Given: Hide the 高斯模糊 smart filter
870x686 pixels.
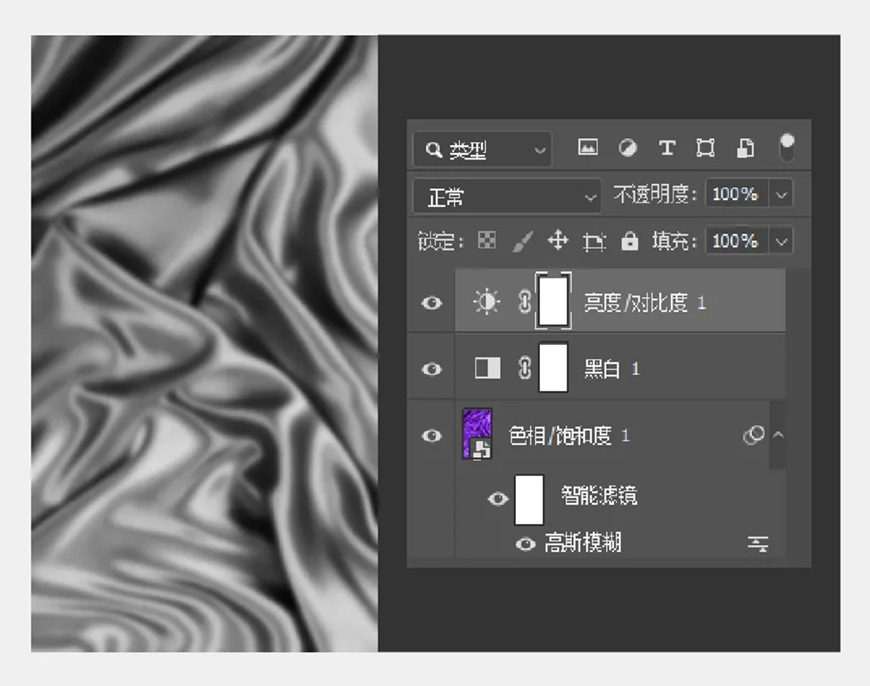Looking at the screenshot, I should [524, 542].
